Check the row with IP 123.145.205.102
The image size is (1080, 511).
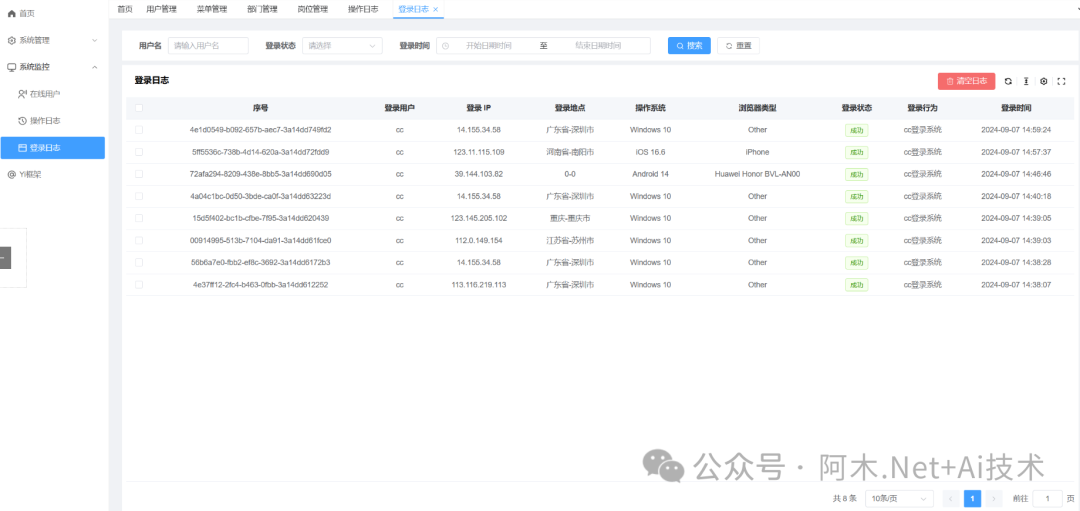(139, 218)
